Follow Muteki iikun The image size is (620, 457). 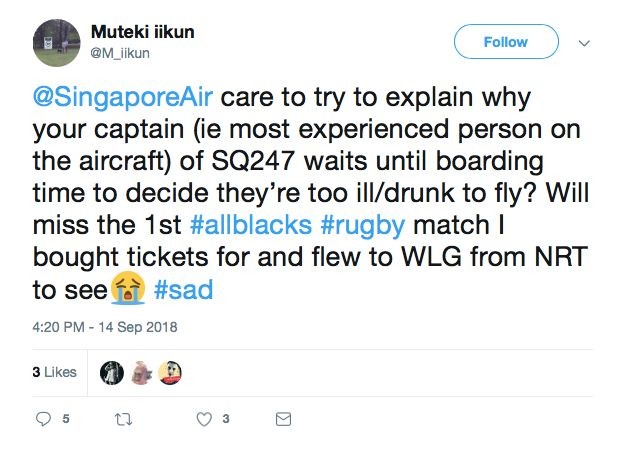pos(505,42)
